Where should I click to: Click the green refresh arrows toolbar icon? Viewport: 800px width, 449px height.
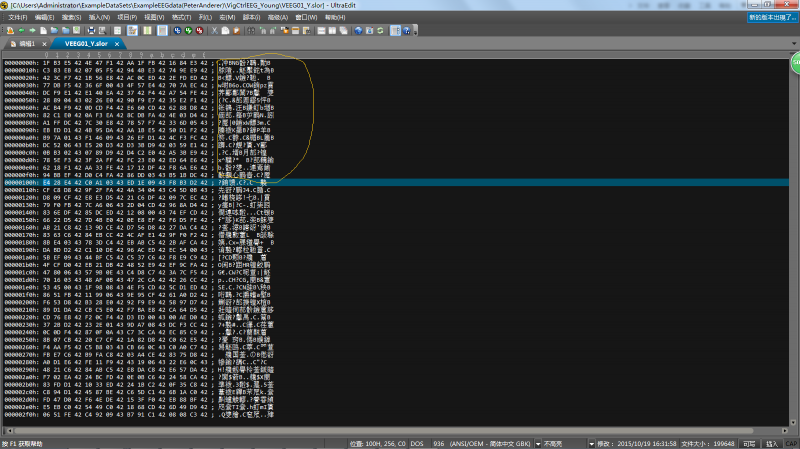[x=380, y=31]
